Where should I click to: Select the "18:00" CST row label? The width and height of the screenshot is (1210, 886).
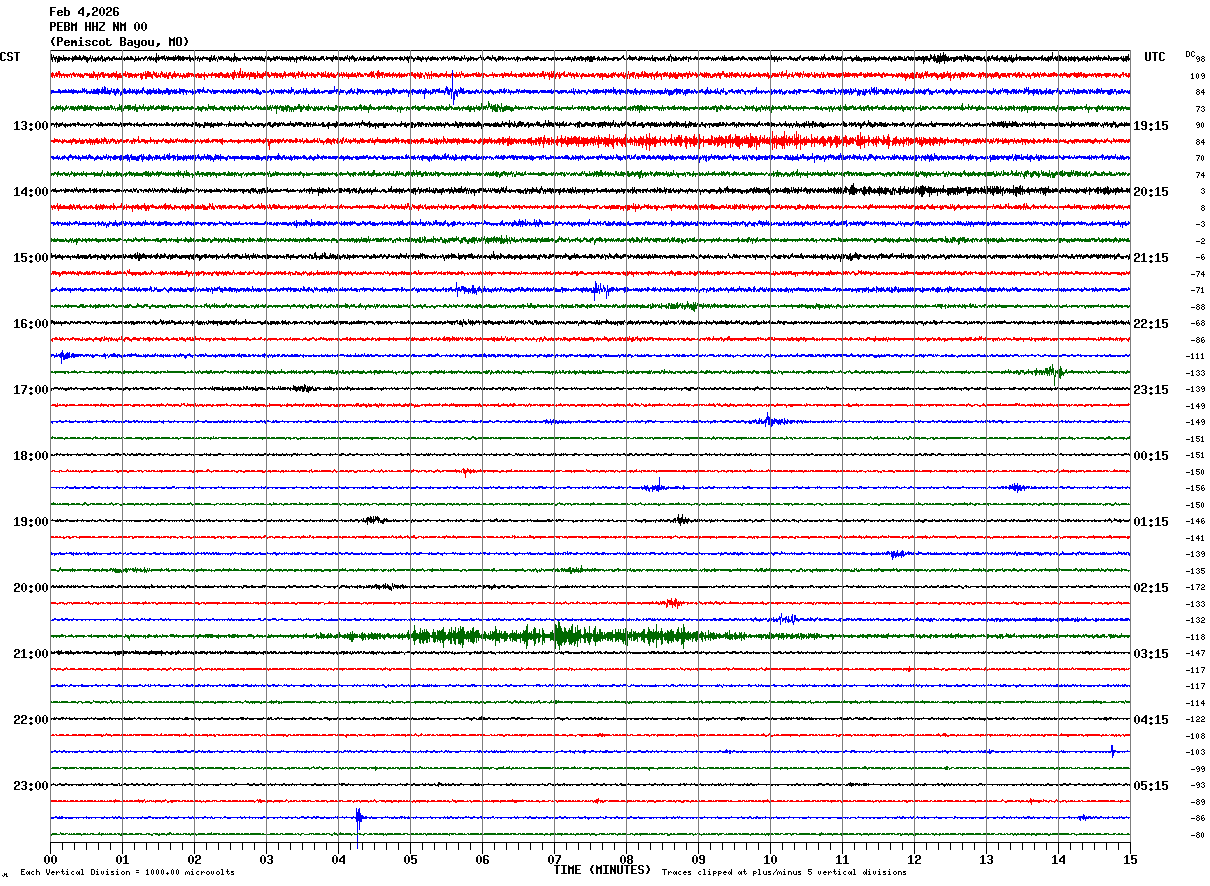[x=31, y=456]
